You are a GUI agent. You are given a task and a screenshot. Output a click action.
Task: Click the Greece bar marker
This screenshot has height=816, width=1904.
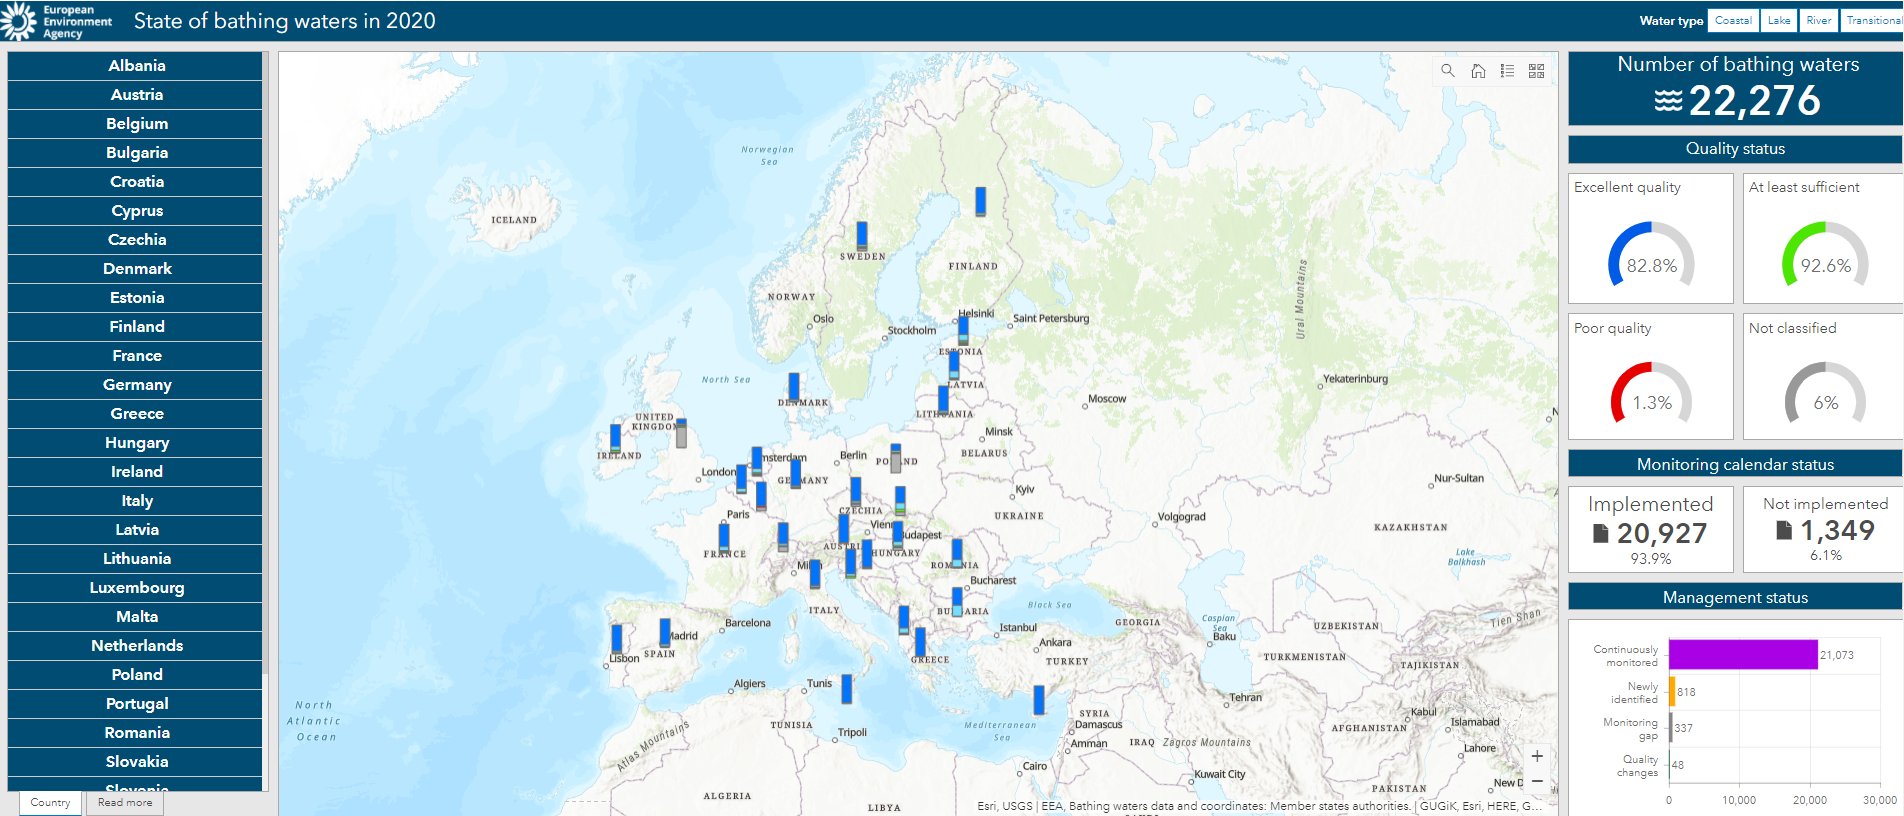[x=920, y=642]
